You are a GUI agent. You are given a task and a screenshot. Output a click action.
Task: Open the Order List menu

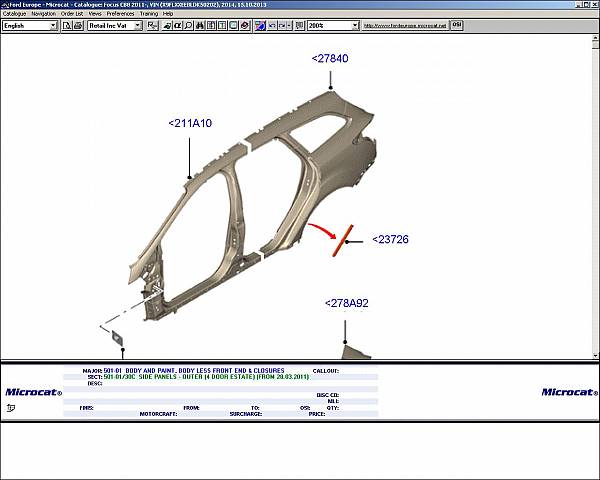[x=72, y=14]
